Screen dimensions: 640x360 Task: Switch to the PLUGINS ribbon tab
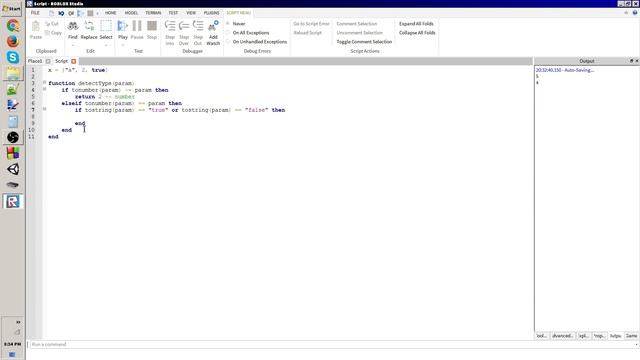pos(211,13)
